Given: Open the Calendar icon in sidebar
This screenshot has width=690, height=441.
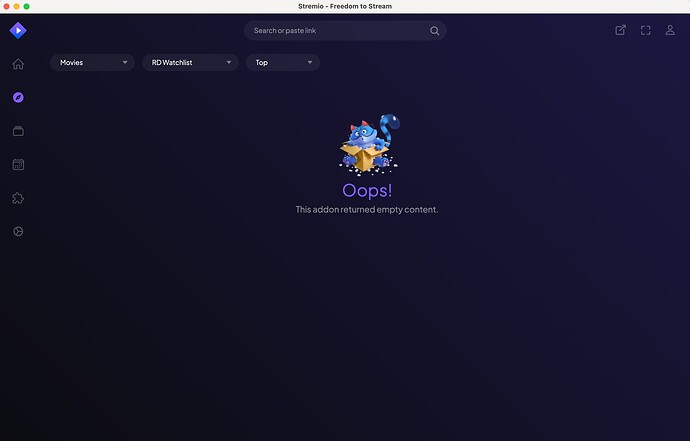Looking at the screenshot, I should coord(18,164).
